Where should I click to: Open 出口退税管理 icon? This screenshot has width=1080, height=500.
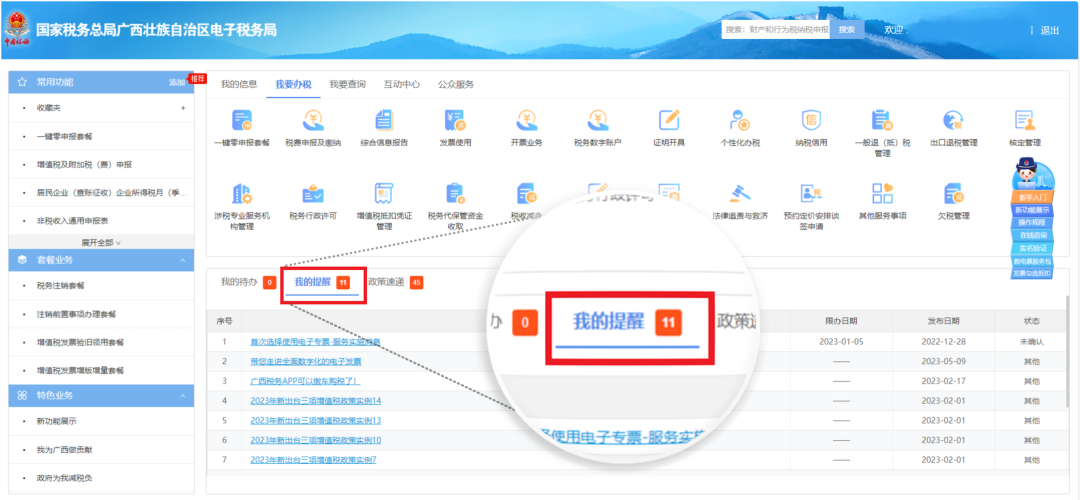pyautogui.click(x=953, y=122)
